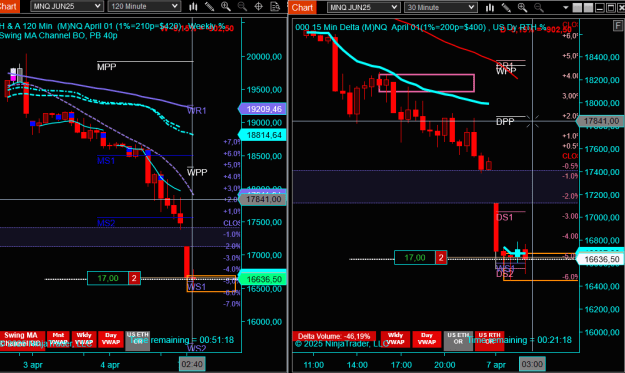Open the MNQ JUN25 instrument selector on the left chart
Screen dimensions: 625x373
67,6
